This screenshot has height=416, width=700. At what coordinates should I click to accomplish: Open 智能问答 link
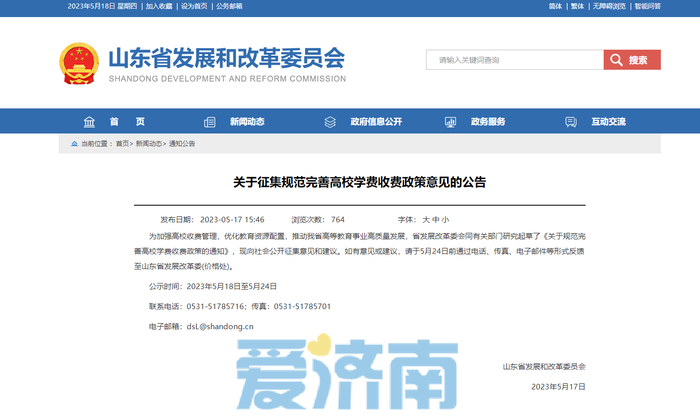click(x=648, y=6)
